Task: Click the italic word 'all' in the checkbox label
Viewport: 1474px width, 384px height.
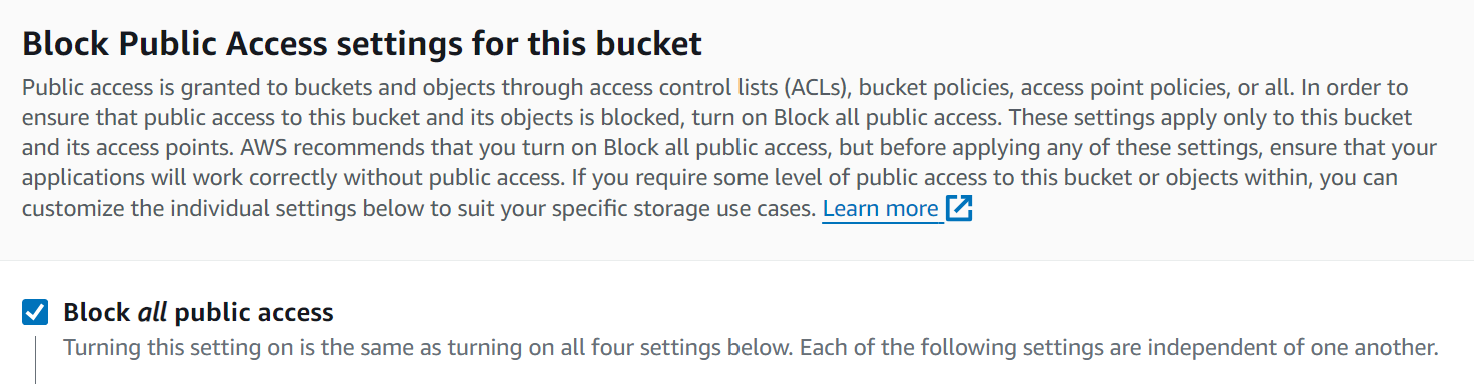Action: [152, 313]
